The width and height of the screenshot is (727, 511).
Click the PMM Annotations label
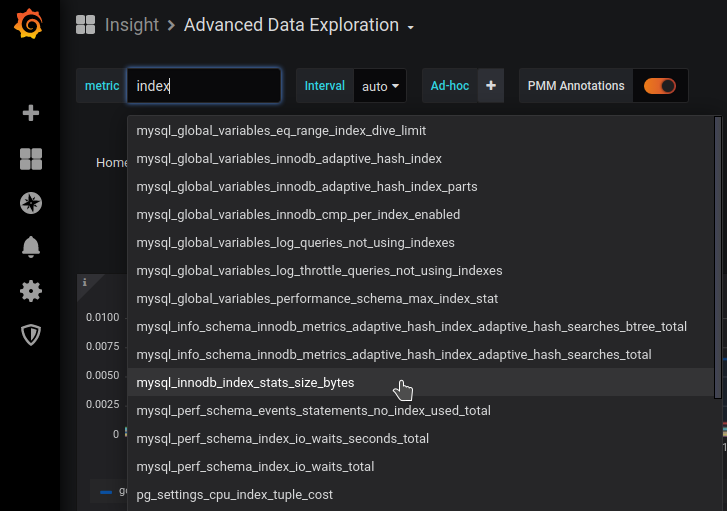(576, 86)
